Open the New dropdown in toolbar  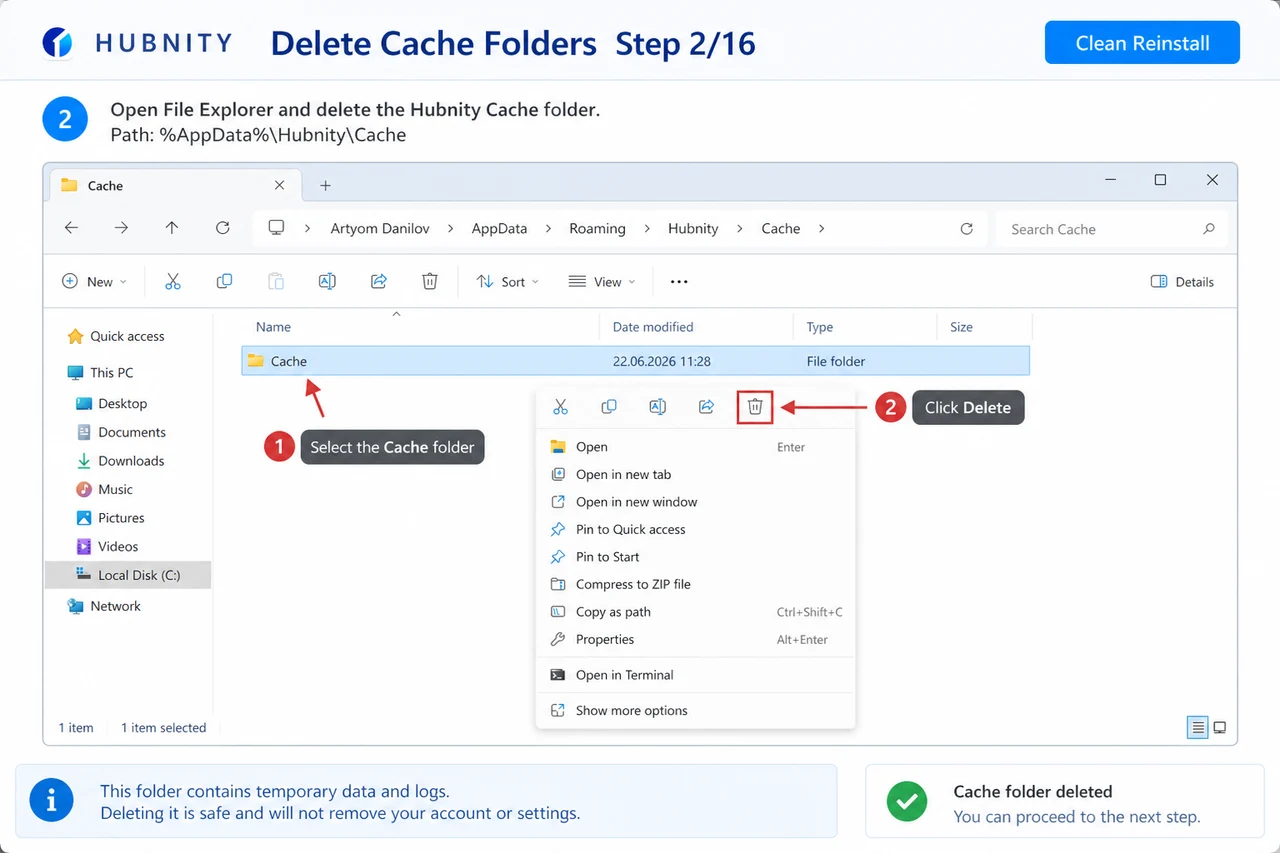[95, 282]
